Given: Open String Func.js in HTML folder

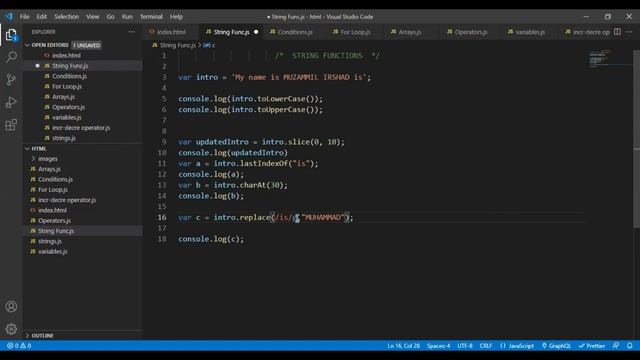Looking at the screenshot, I should [x=56, y=231].
